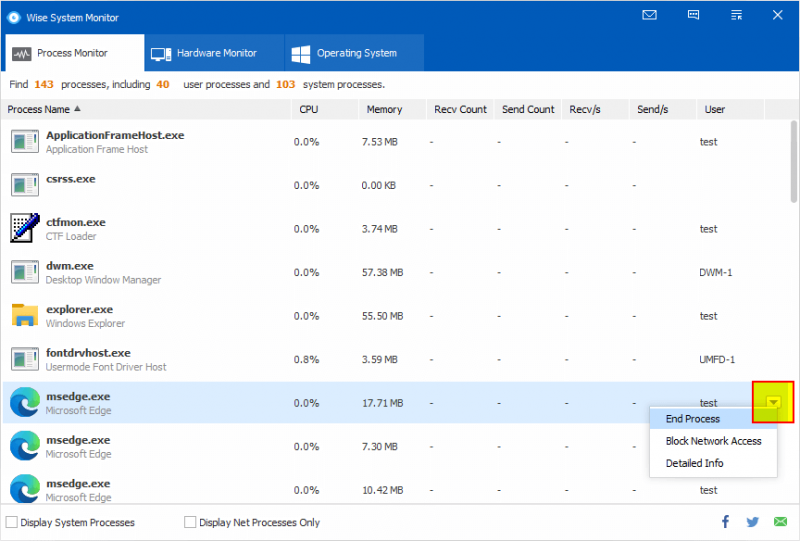The width and height of the screenshot is (800, 541).
Task: Click the fontdrvhost.exe process icon
Action: tap(24, 359)
